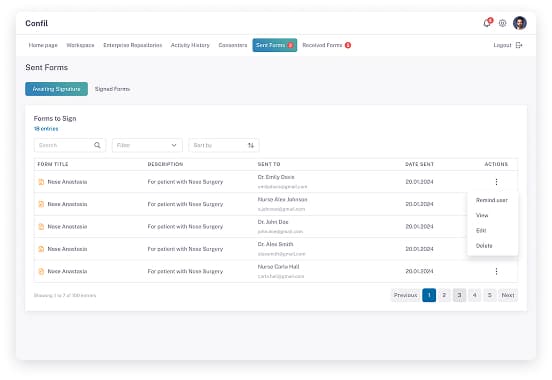Click Dr. Emily Davis recipient name
Image resolution: width=552 pixels, height=380 pixels.
(276, 177)
